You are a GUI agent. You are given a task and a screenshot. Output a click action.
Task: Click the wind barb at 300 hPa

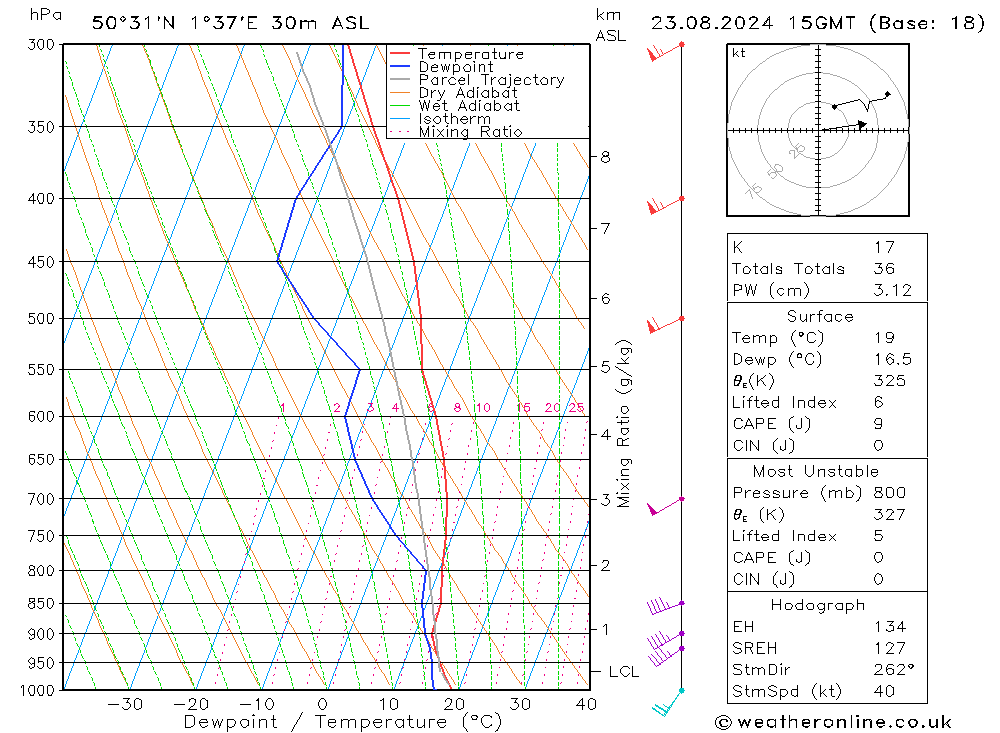pyautogui.click(x=665, y=52)
